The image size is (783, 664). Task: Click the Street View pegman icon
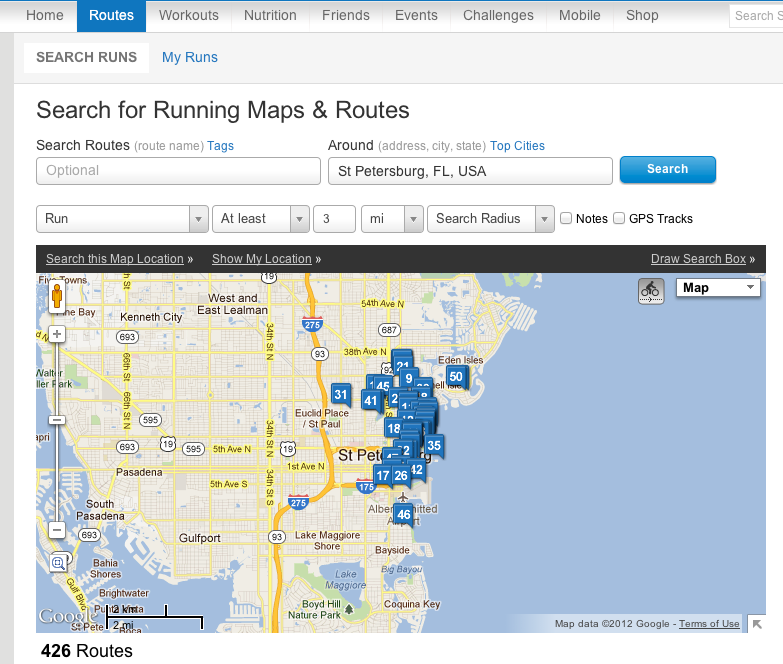tap(57, 297)
